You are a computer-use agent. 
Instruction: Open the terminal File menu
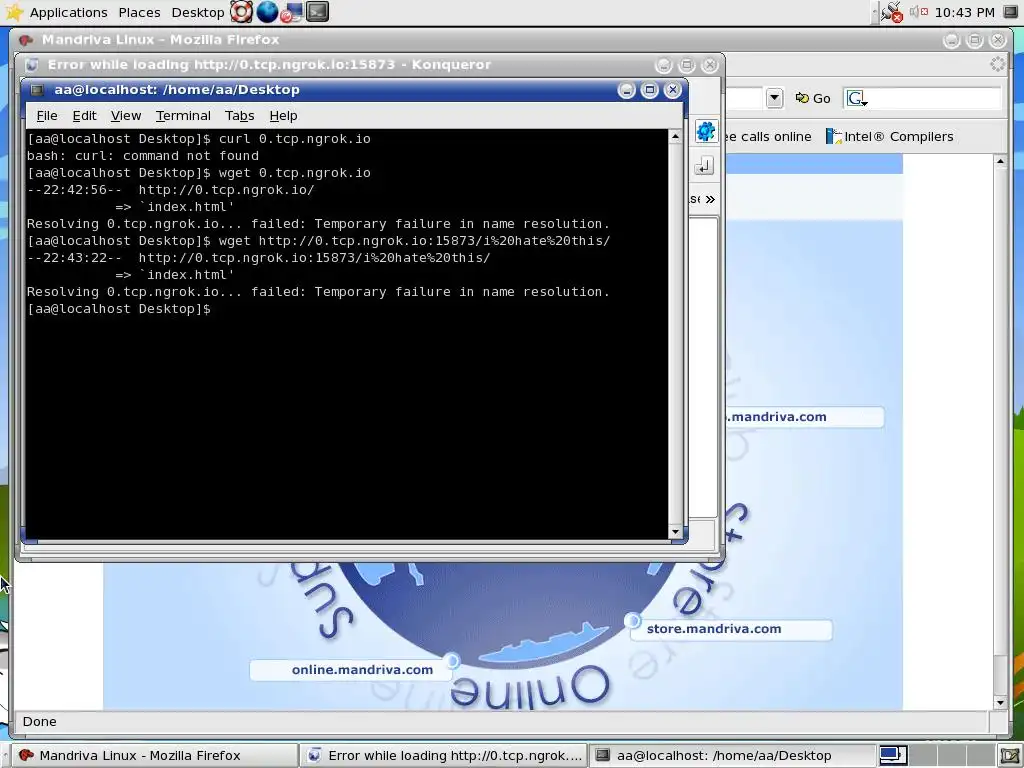47,116
